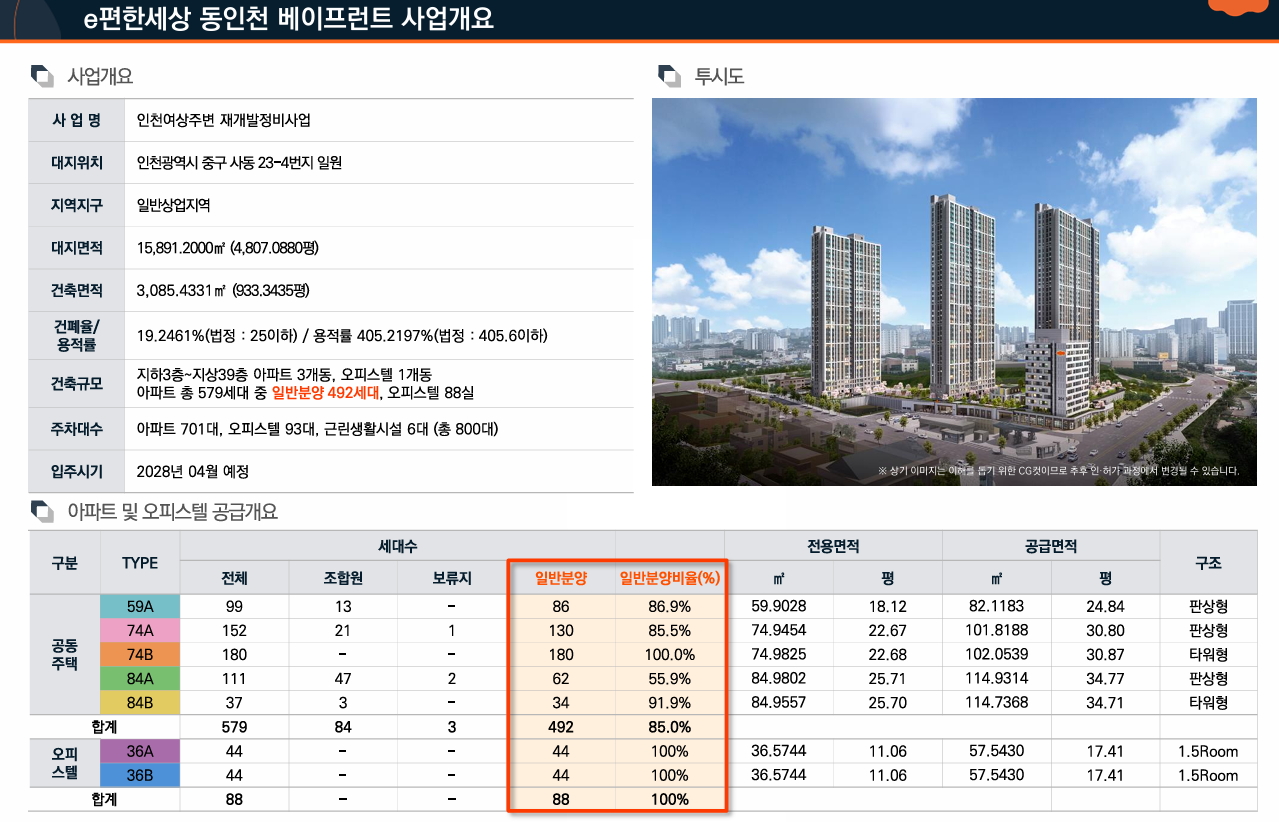Image resolution: width=1279 pixels, height=822 pixels.
Task: Click the 지역지구 row label
Action: coord(77,205)
